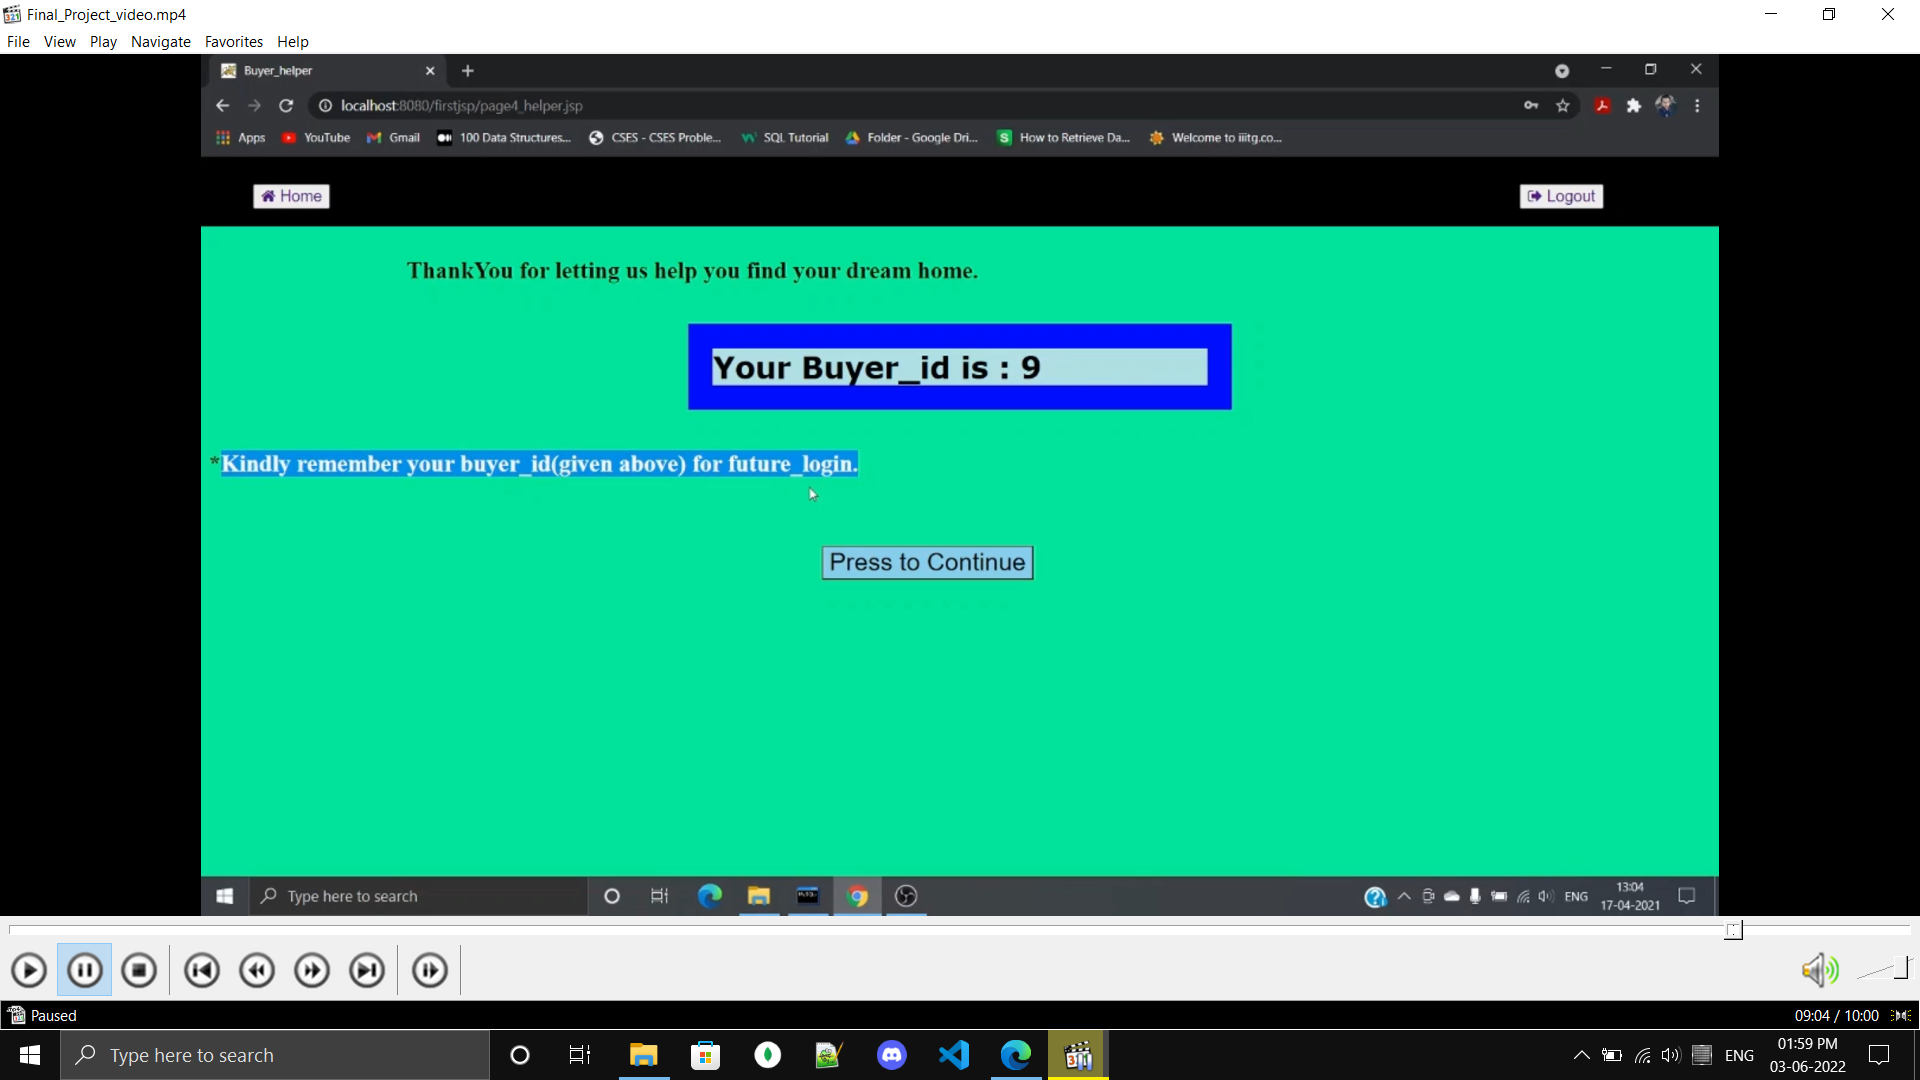This screenshot has width=1920, height=1080.
Task: Open the File menu
Action: pyautogui.click(x=18, y=42)
